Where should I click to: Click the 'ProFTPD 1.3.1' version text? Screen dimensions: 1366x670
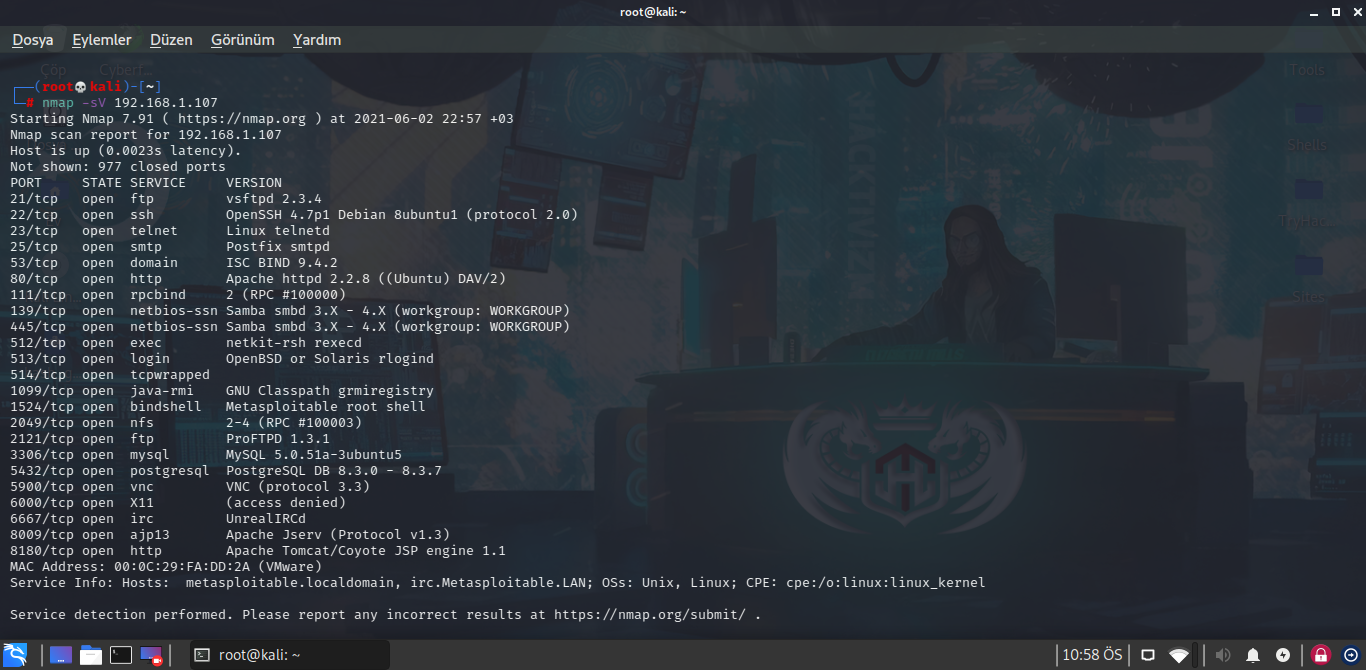(x=278, y=439)
